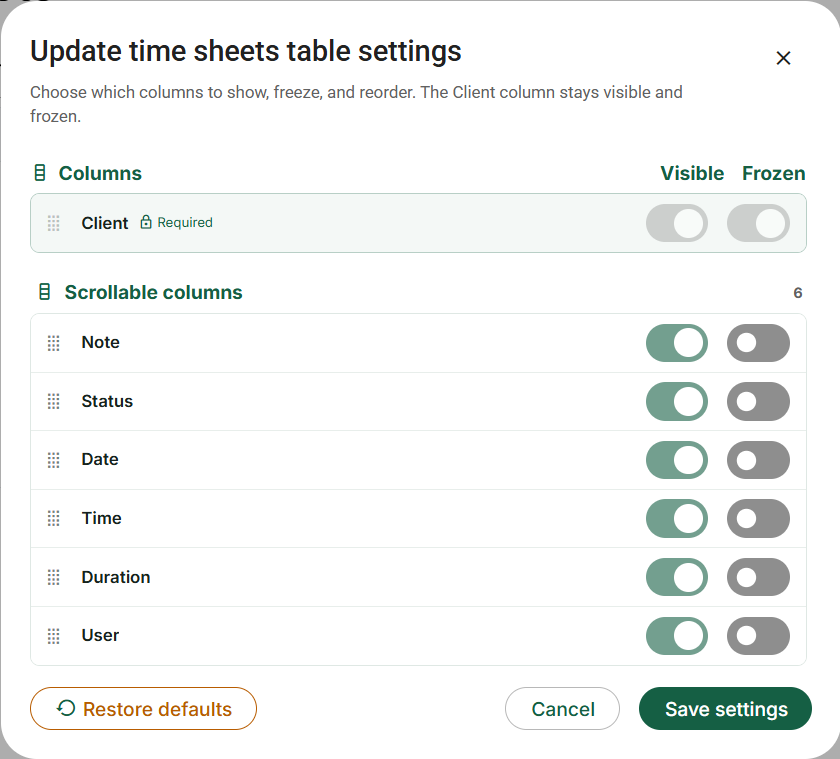Image resolution: width=840 pixels, height=759 pixels.
Task: Click the Required label text
Action: (x=185, y=222)
